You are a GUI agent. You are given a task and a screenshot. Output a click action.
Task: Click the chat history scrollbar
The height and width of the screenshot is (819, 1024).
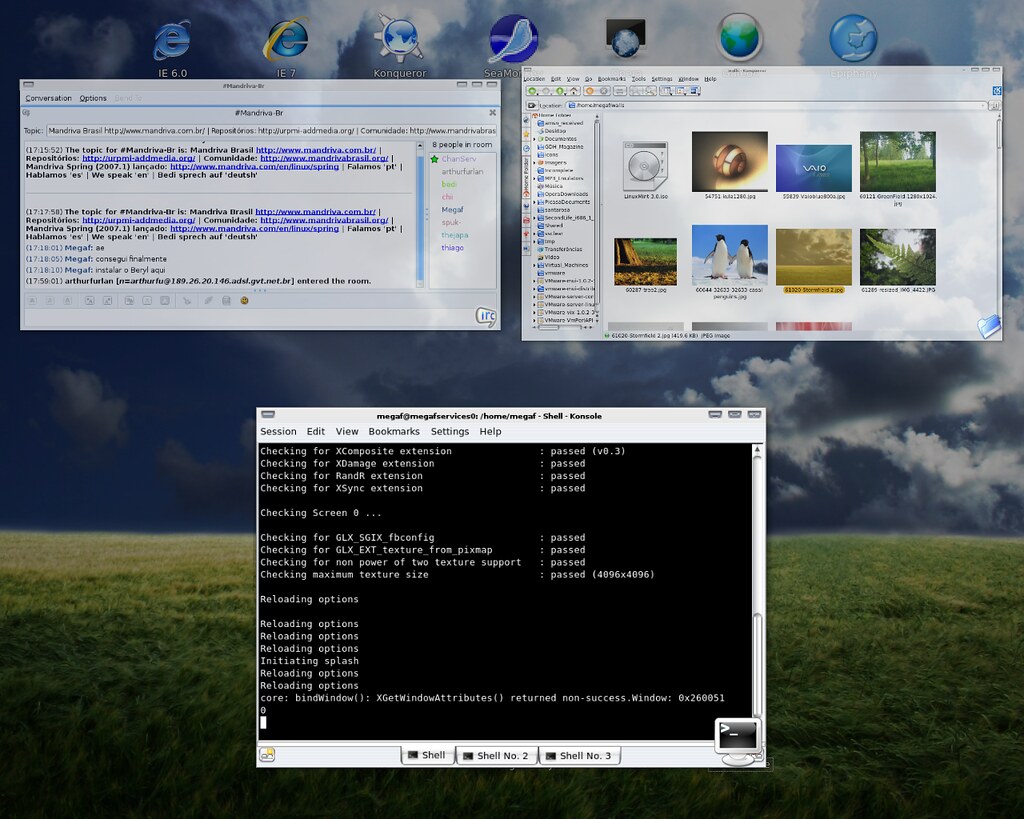pyautogui.click(x=420, y=216)
